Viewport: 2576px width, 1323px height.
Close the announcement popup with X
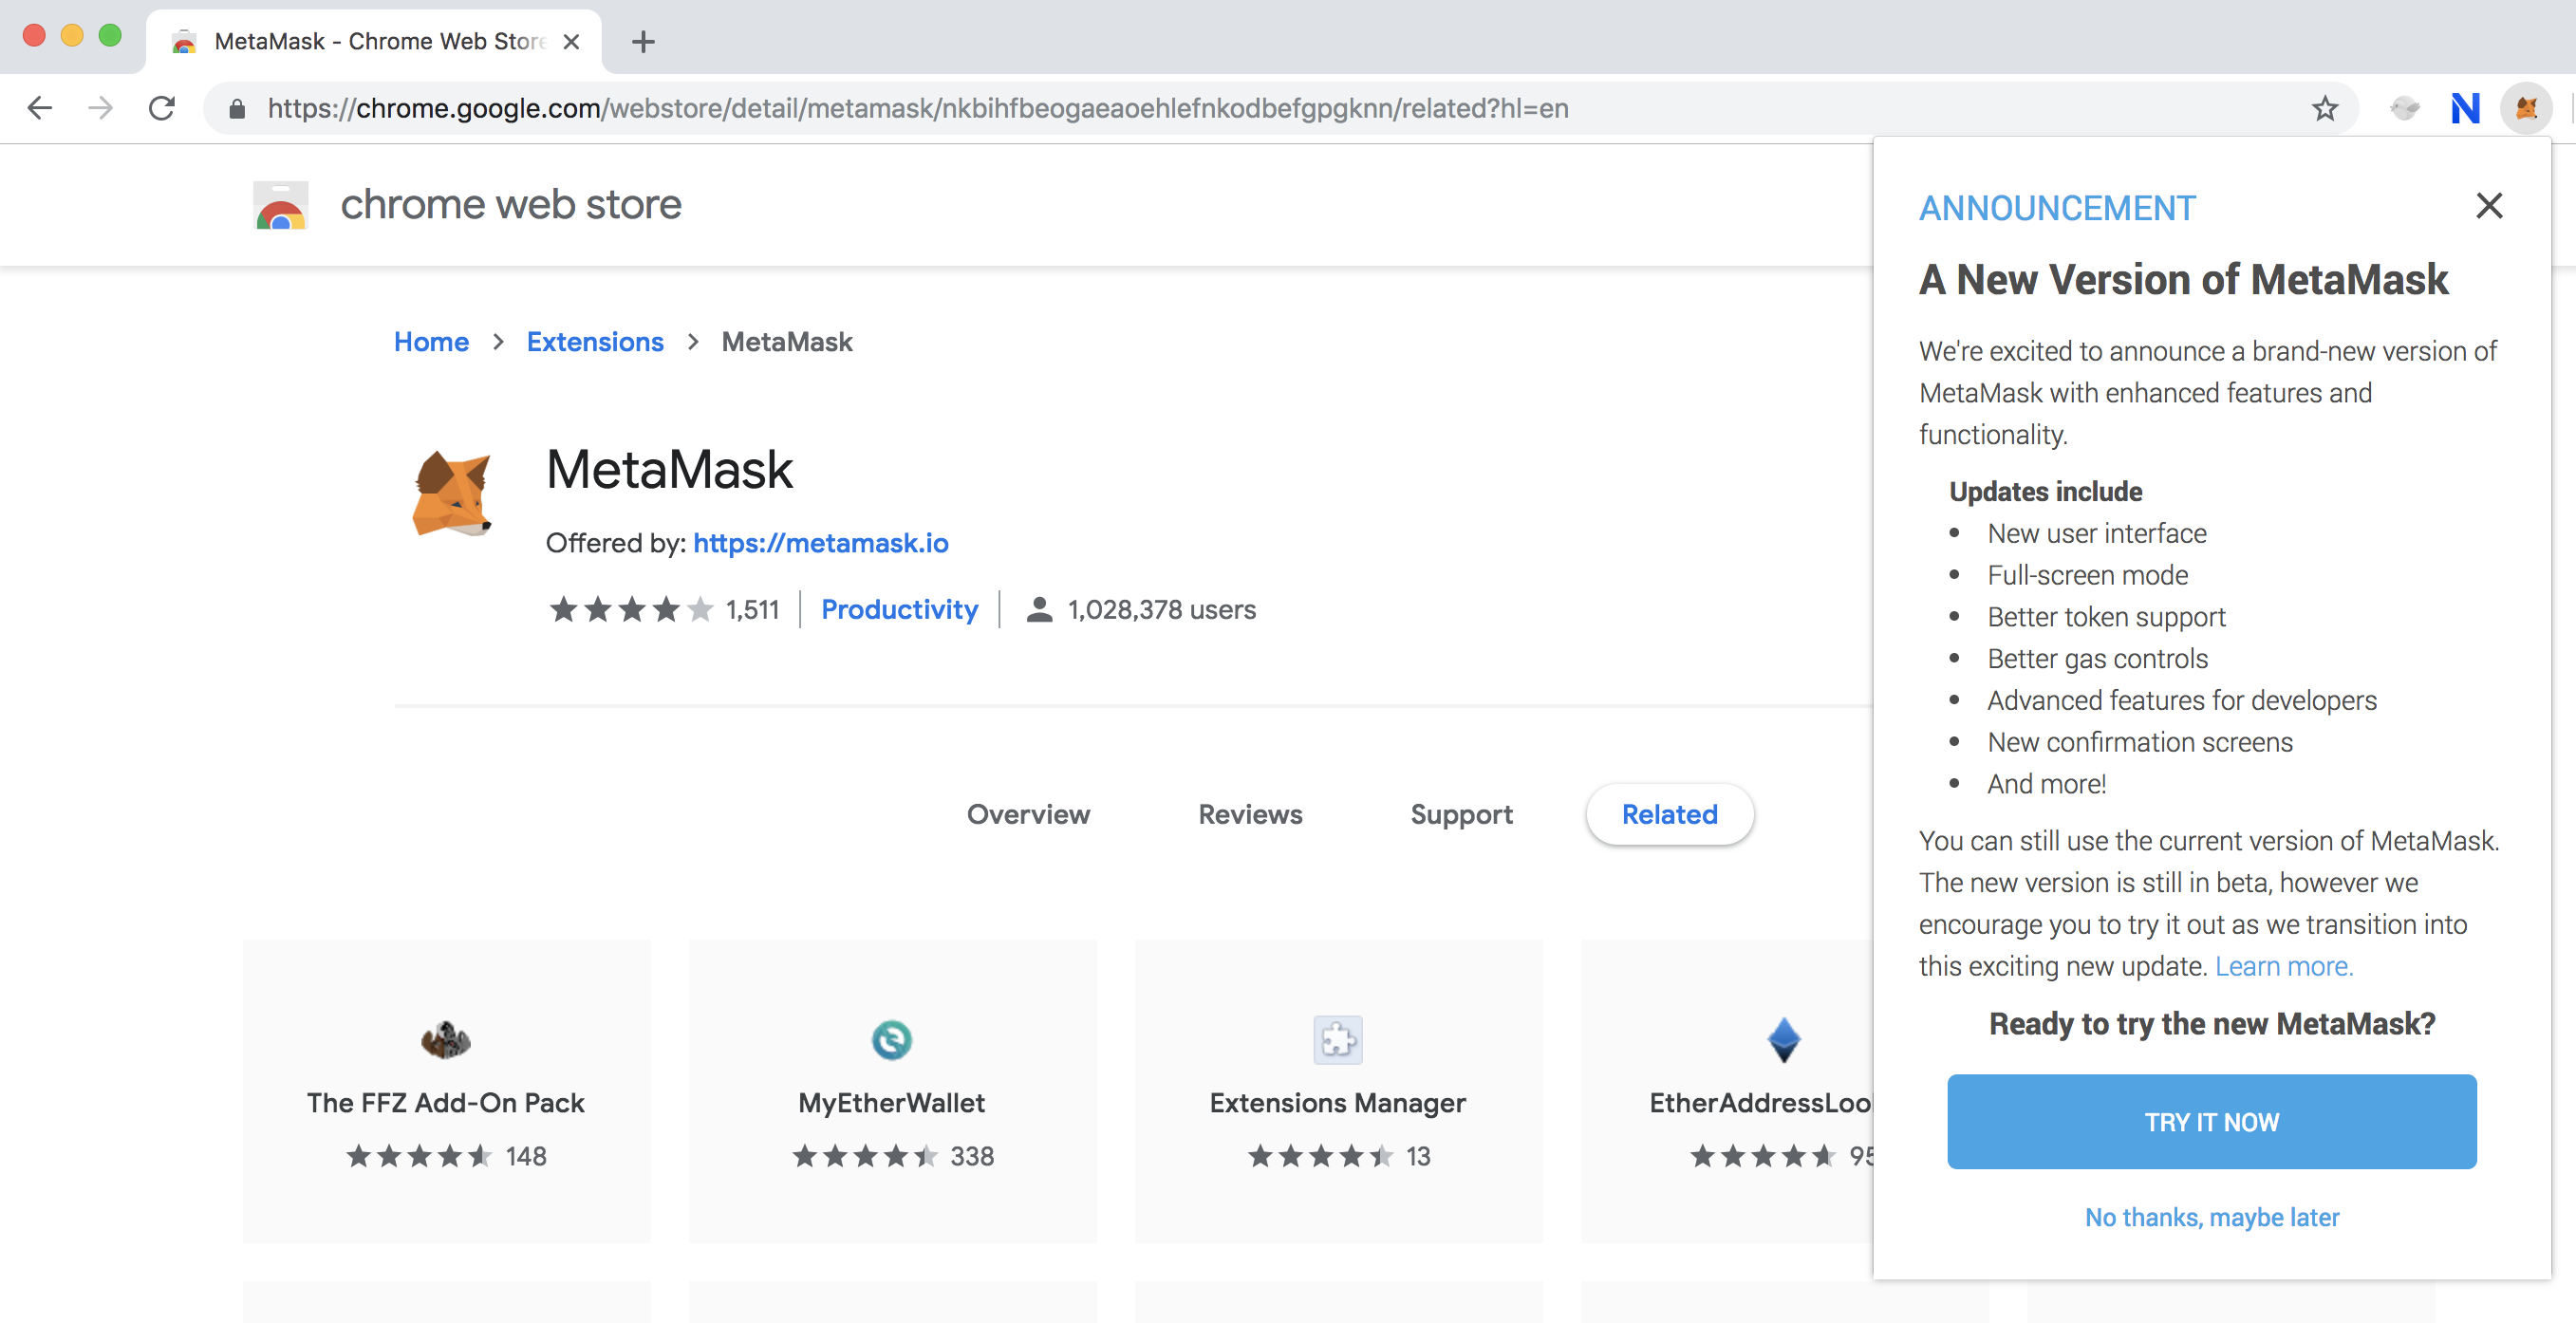pos(2489,205)
